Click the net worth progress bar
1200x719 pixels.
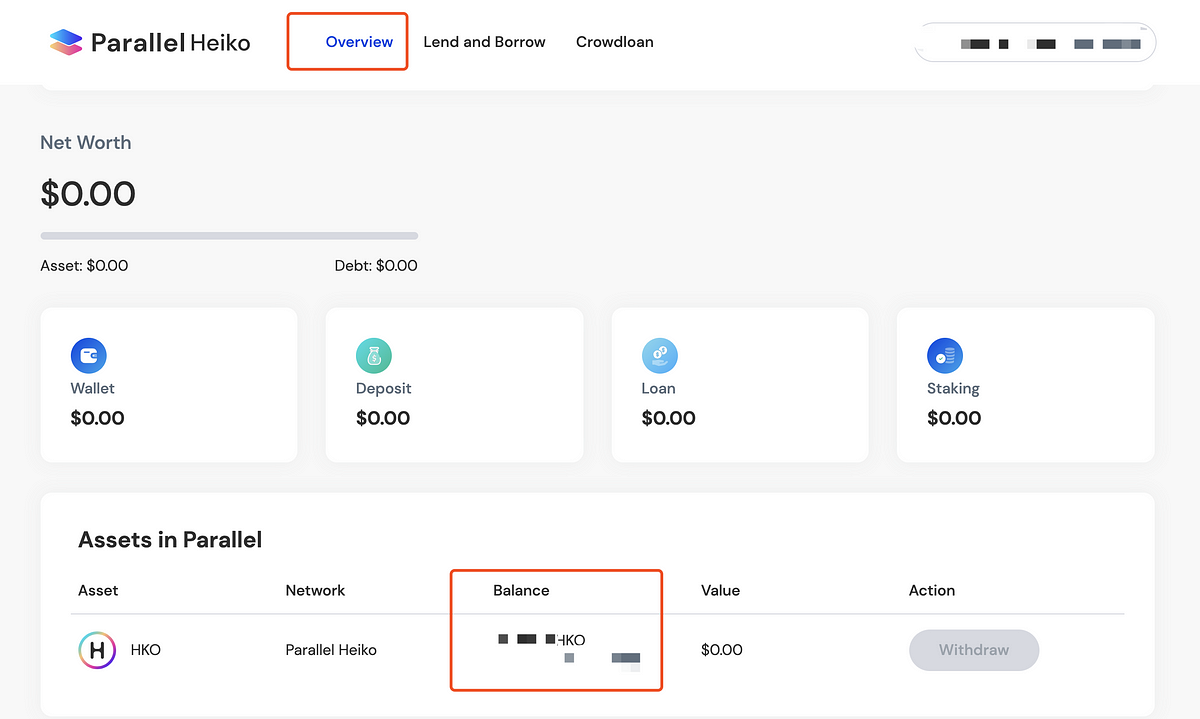click(x=229, y=236)
